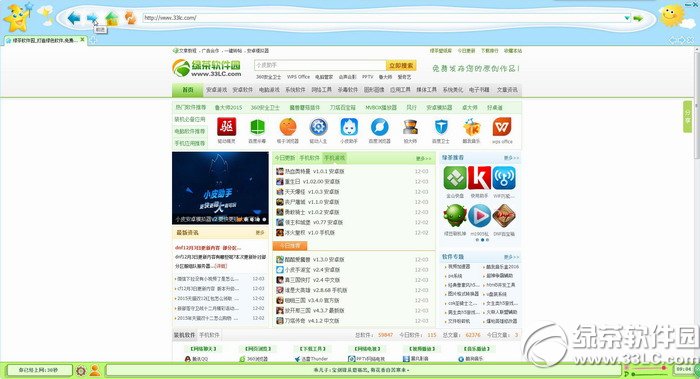Click the blue T shield guard icon
The height and width of the screenshot is (379, 700).
441,127
